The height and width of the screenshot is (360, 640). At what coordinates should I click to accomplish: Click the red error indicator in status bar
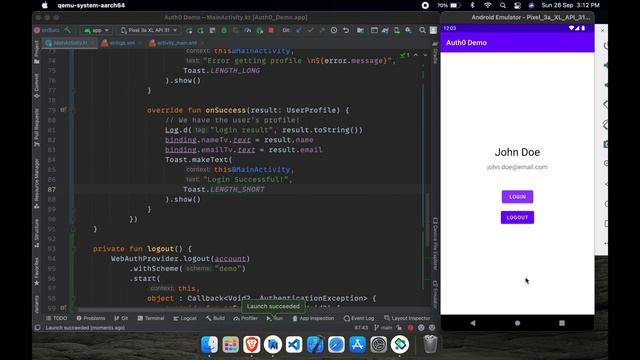[410, 328]
